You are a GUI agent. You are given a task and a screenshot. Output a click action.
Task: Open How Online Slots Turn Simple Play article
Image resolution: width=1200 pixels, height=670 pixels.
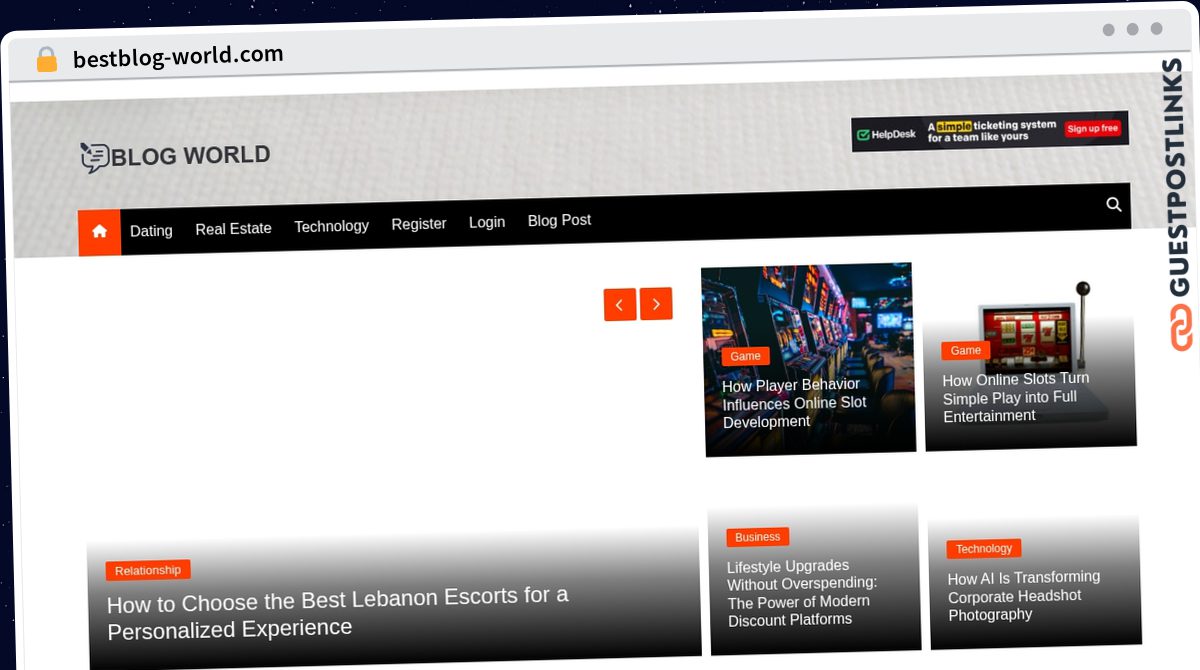(1015, 397)
